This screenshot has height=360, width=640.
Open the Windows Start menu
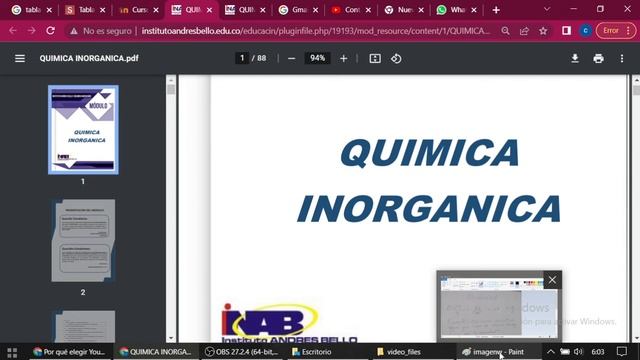tap(12, 352)
